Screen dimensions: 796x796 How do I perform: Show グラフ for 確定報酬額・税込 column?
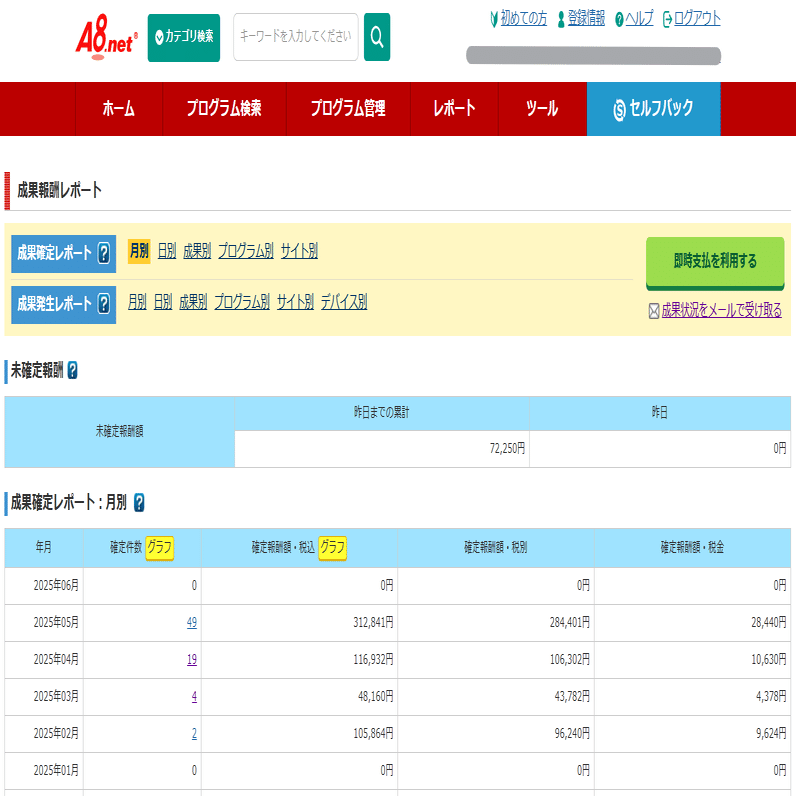(333, 548)
